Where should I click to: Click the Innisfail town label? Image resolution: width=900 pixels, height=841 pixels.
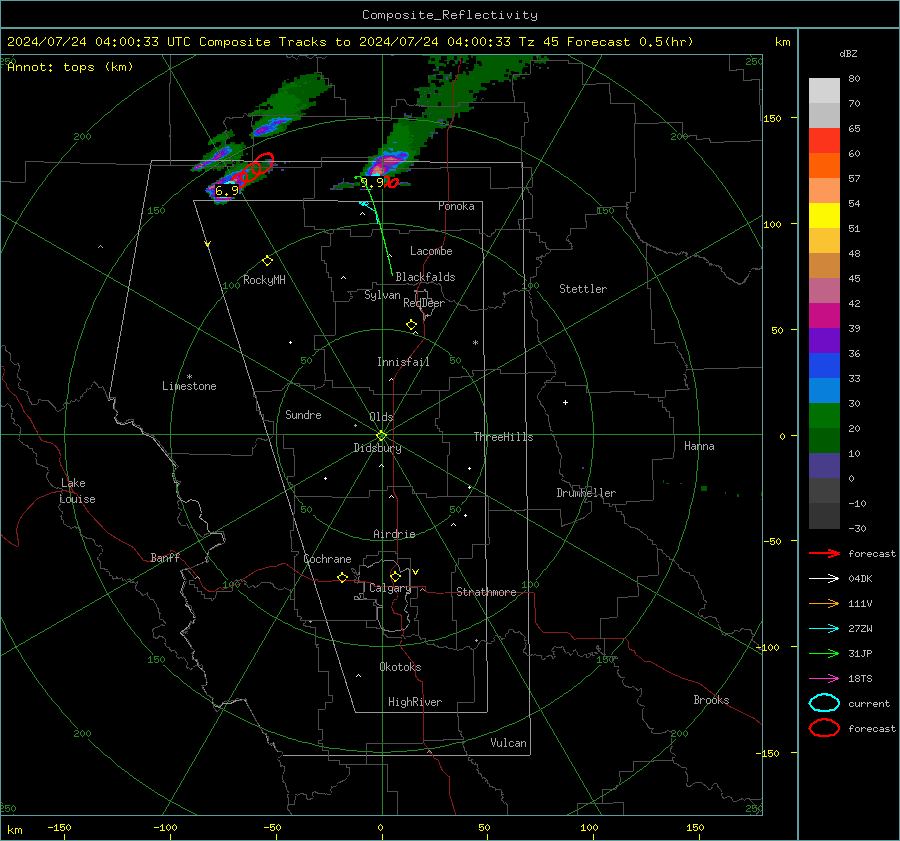403,362
